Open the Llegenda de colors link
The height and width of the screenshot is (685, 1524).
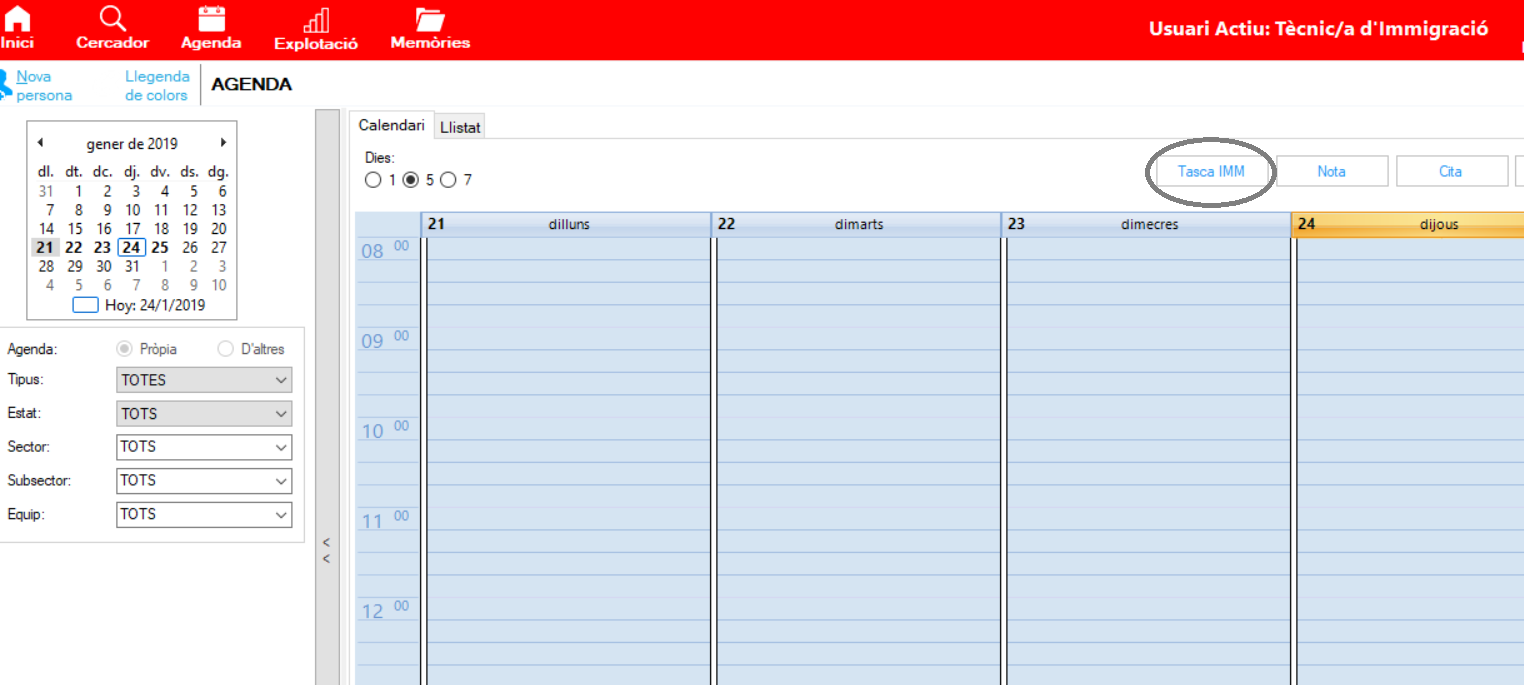[156, 86]
